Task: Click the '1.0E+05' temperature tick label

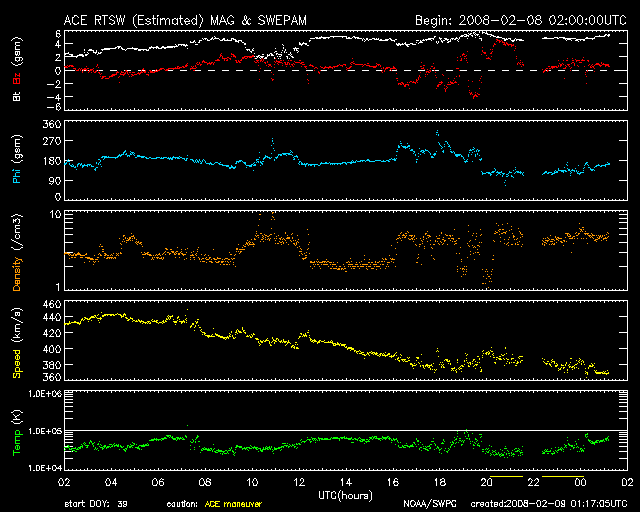Action: click(45, 432)
